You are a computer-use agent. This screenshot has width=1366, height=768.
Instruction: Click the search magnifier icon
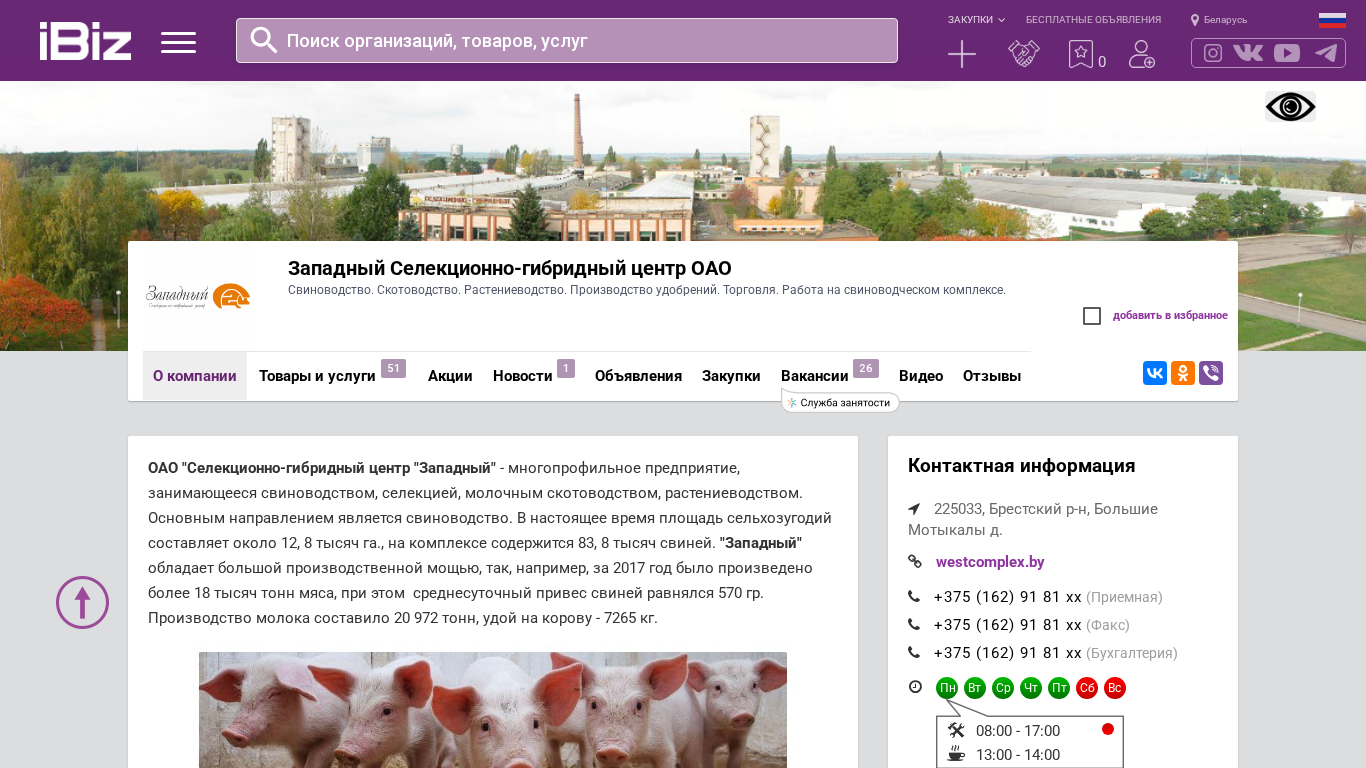pos(264,40)
